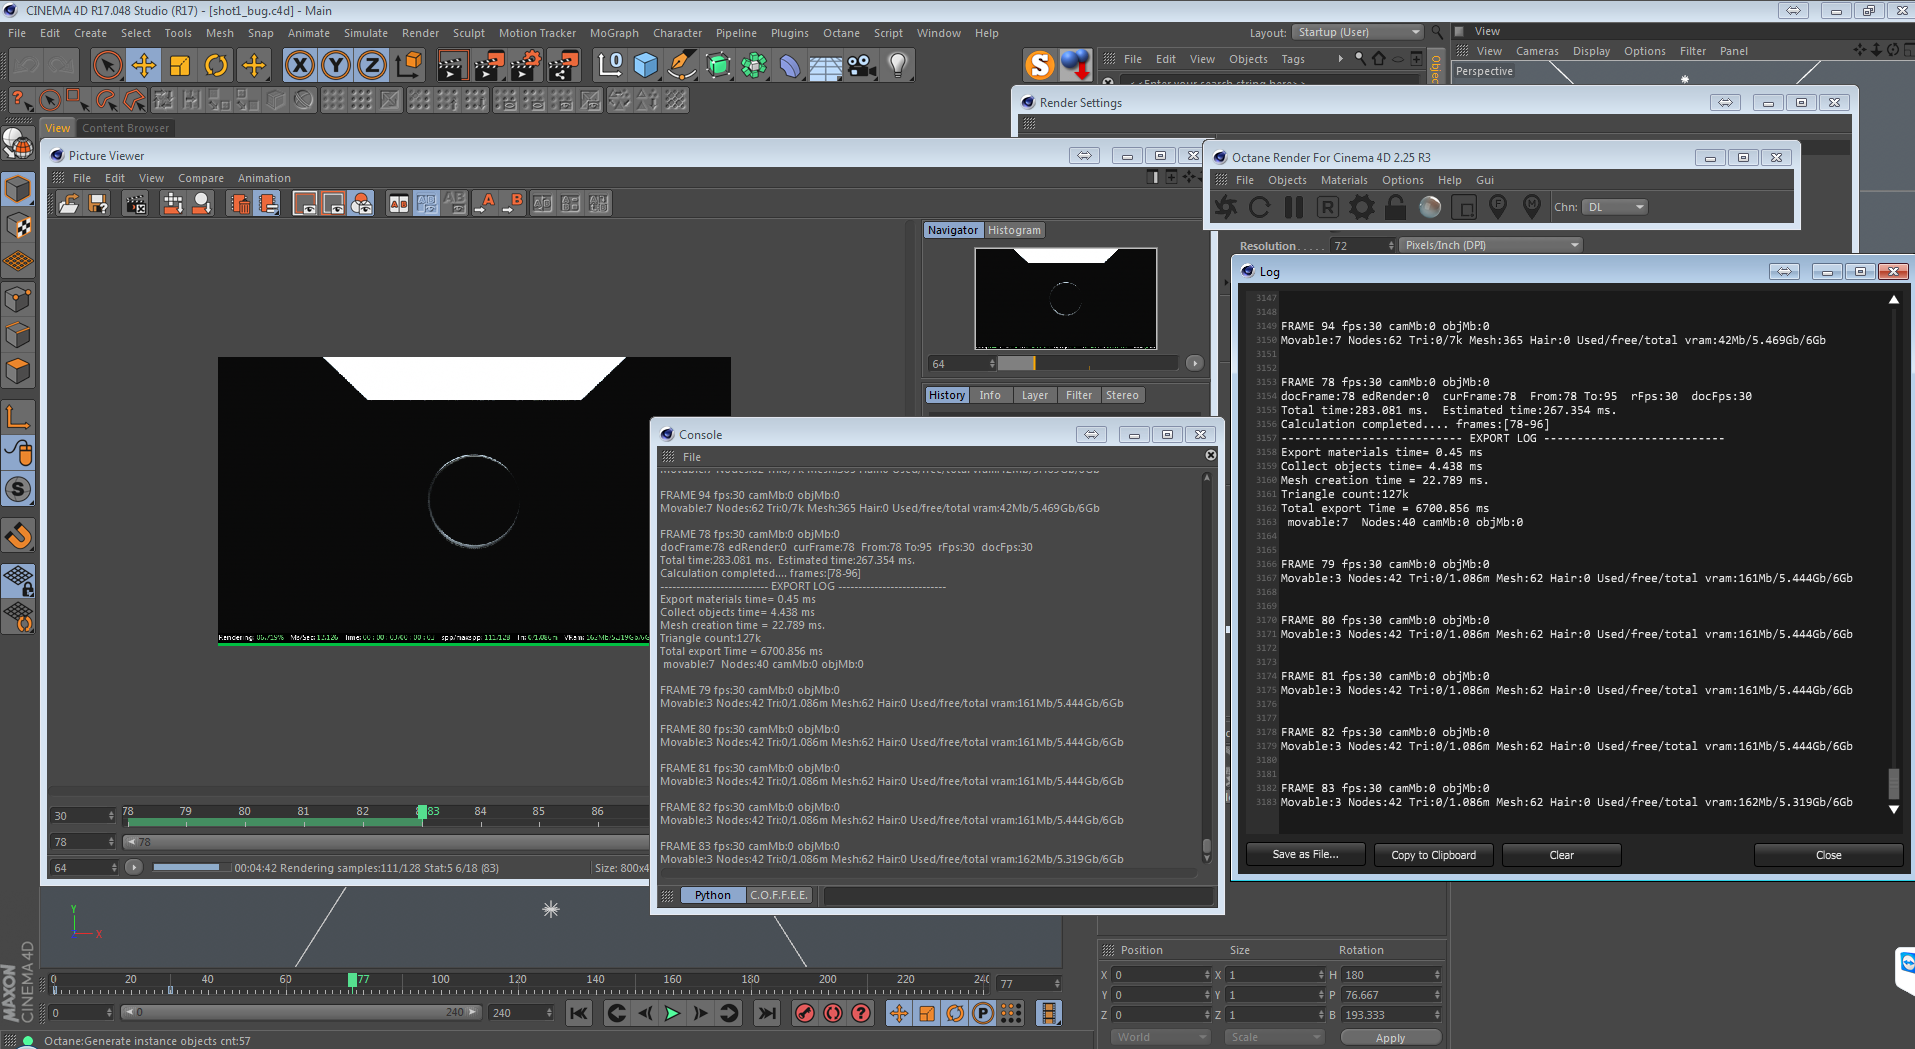Toggle Autokeying record button

(833, 1013)
